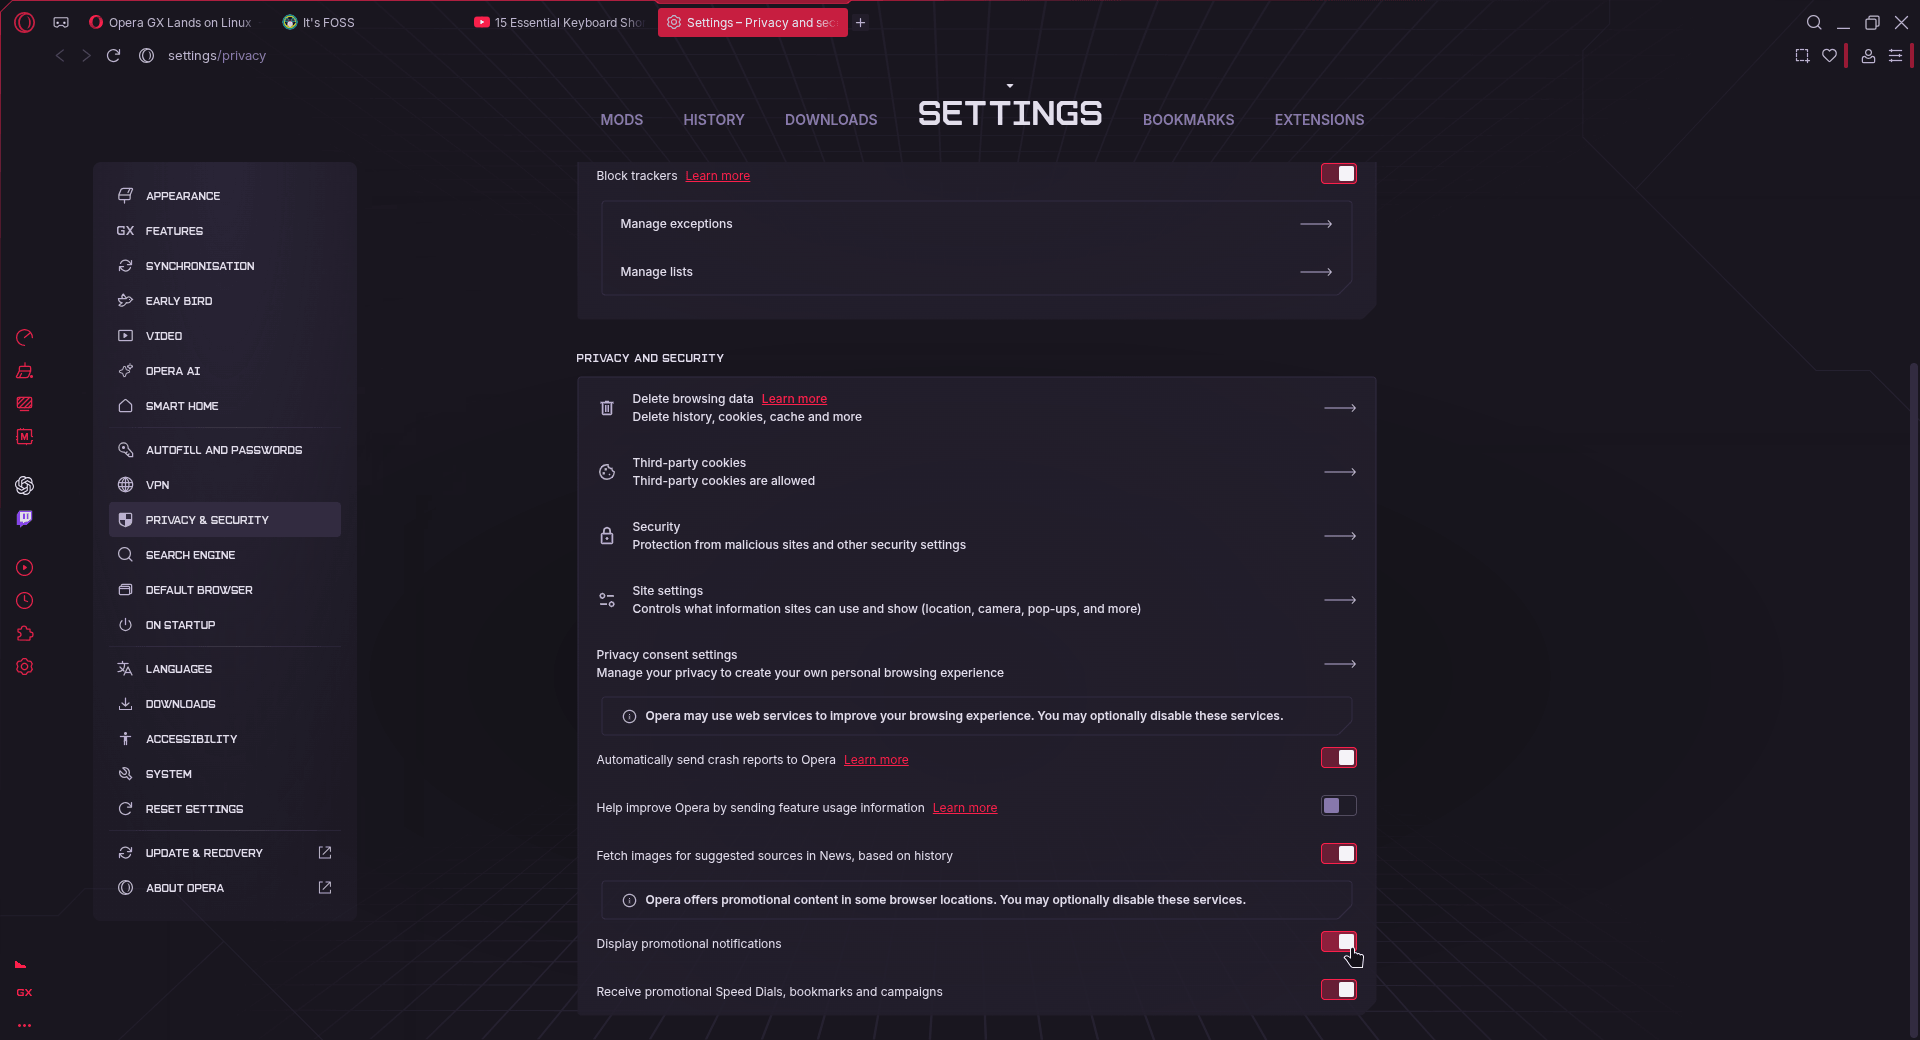The image size is (1920, 1040).
Task: Open ChatGPT from the left sidebar
Action: point(25,485)
